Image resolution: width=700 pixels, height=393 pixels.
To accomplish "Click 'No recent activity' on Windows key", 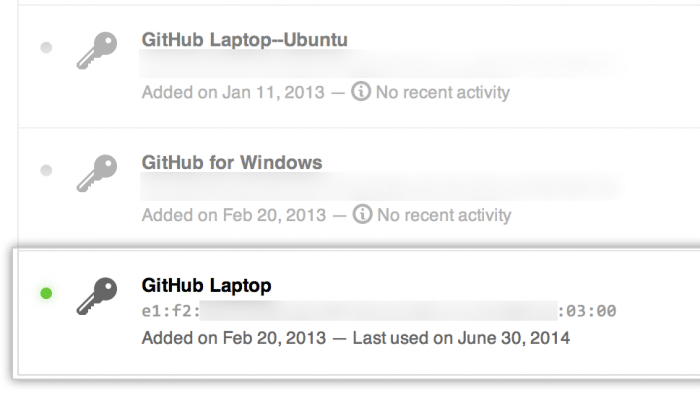I will [x=444, y=215].
